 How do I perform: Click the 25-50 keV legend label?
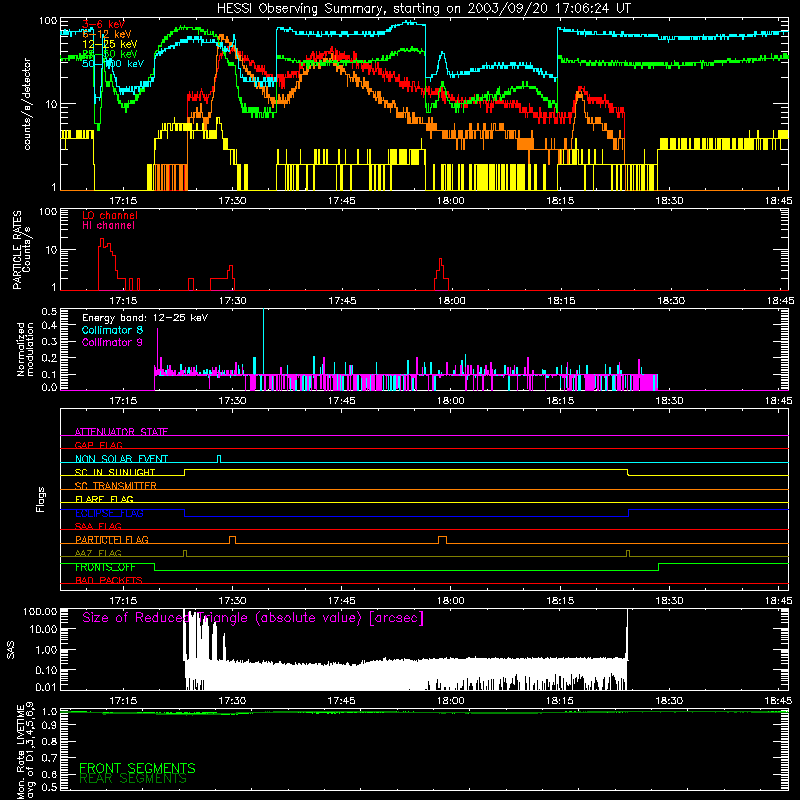point(109,54)
